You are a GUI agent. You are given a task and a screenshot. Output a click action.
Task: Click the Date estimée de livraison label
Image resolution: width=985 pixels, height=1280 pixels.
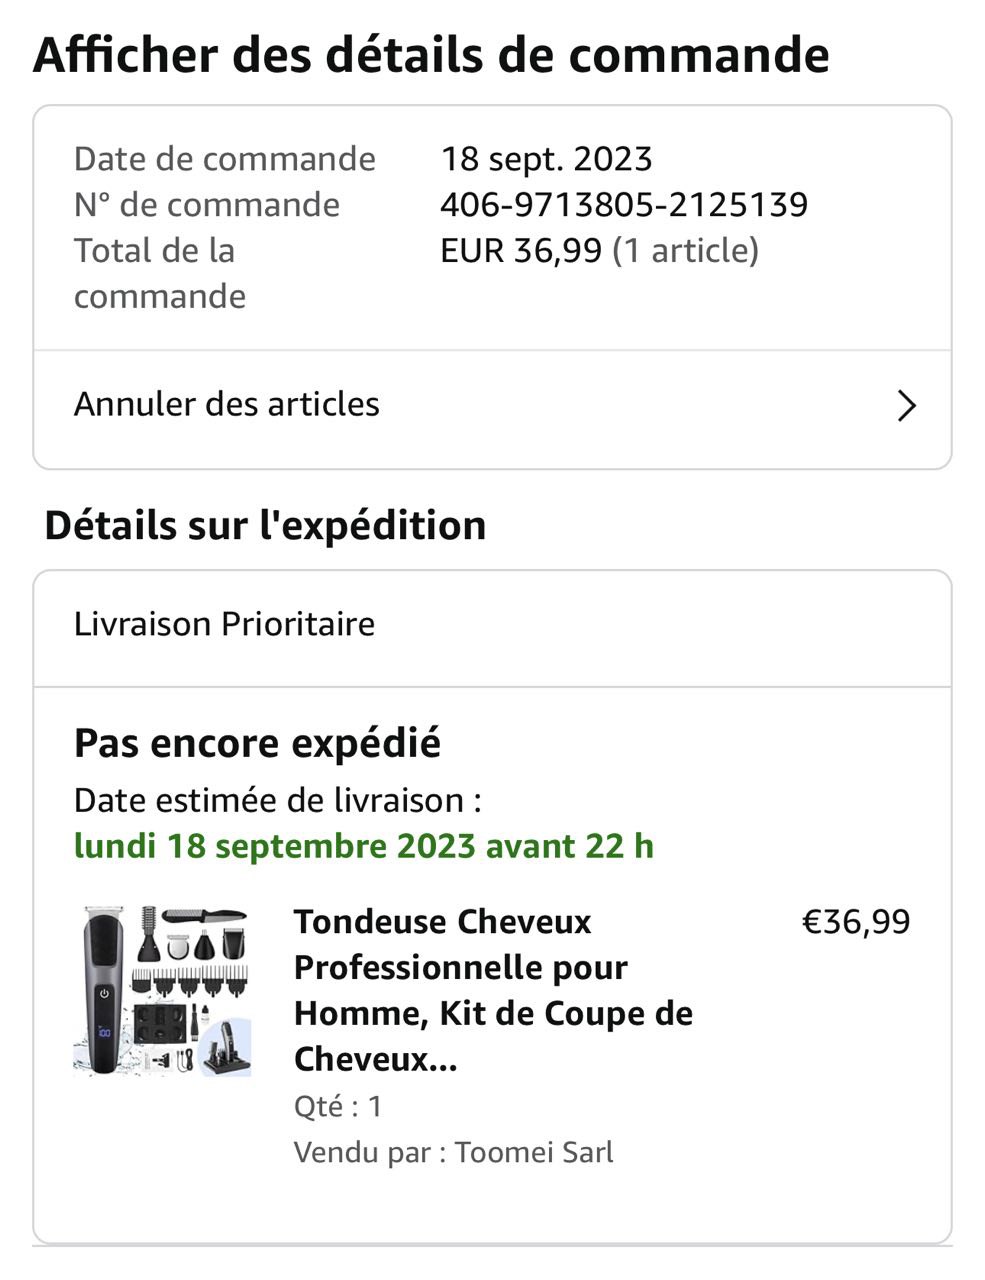click(277, 800)
